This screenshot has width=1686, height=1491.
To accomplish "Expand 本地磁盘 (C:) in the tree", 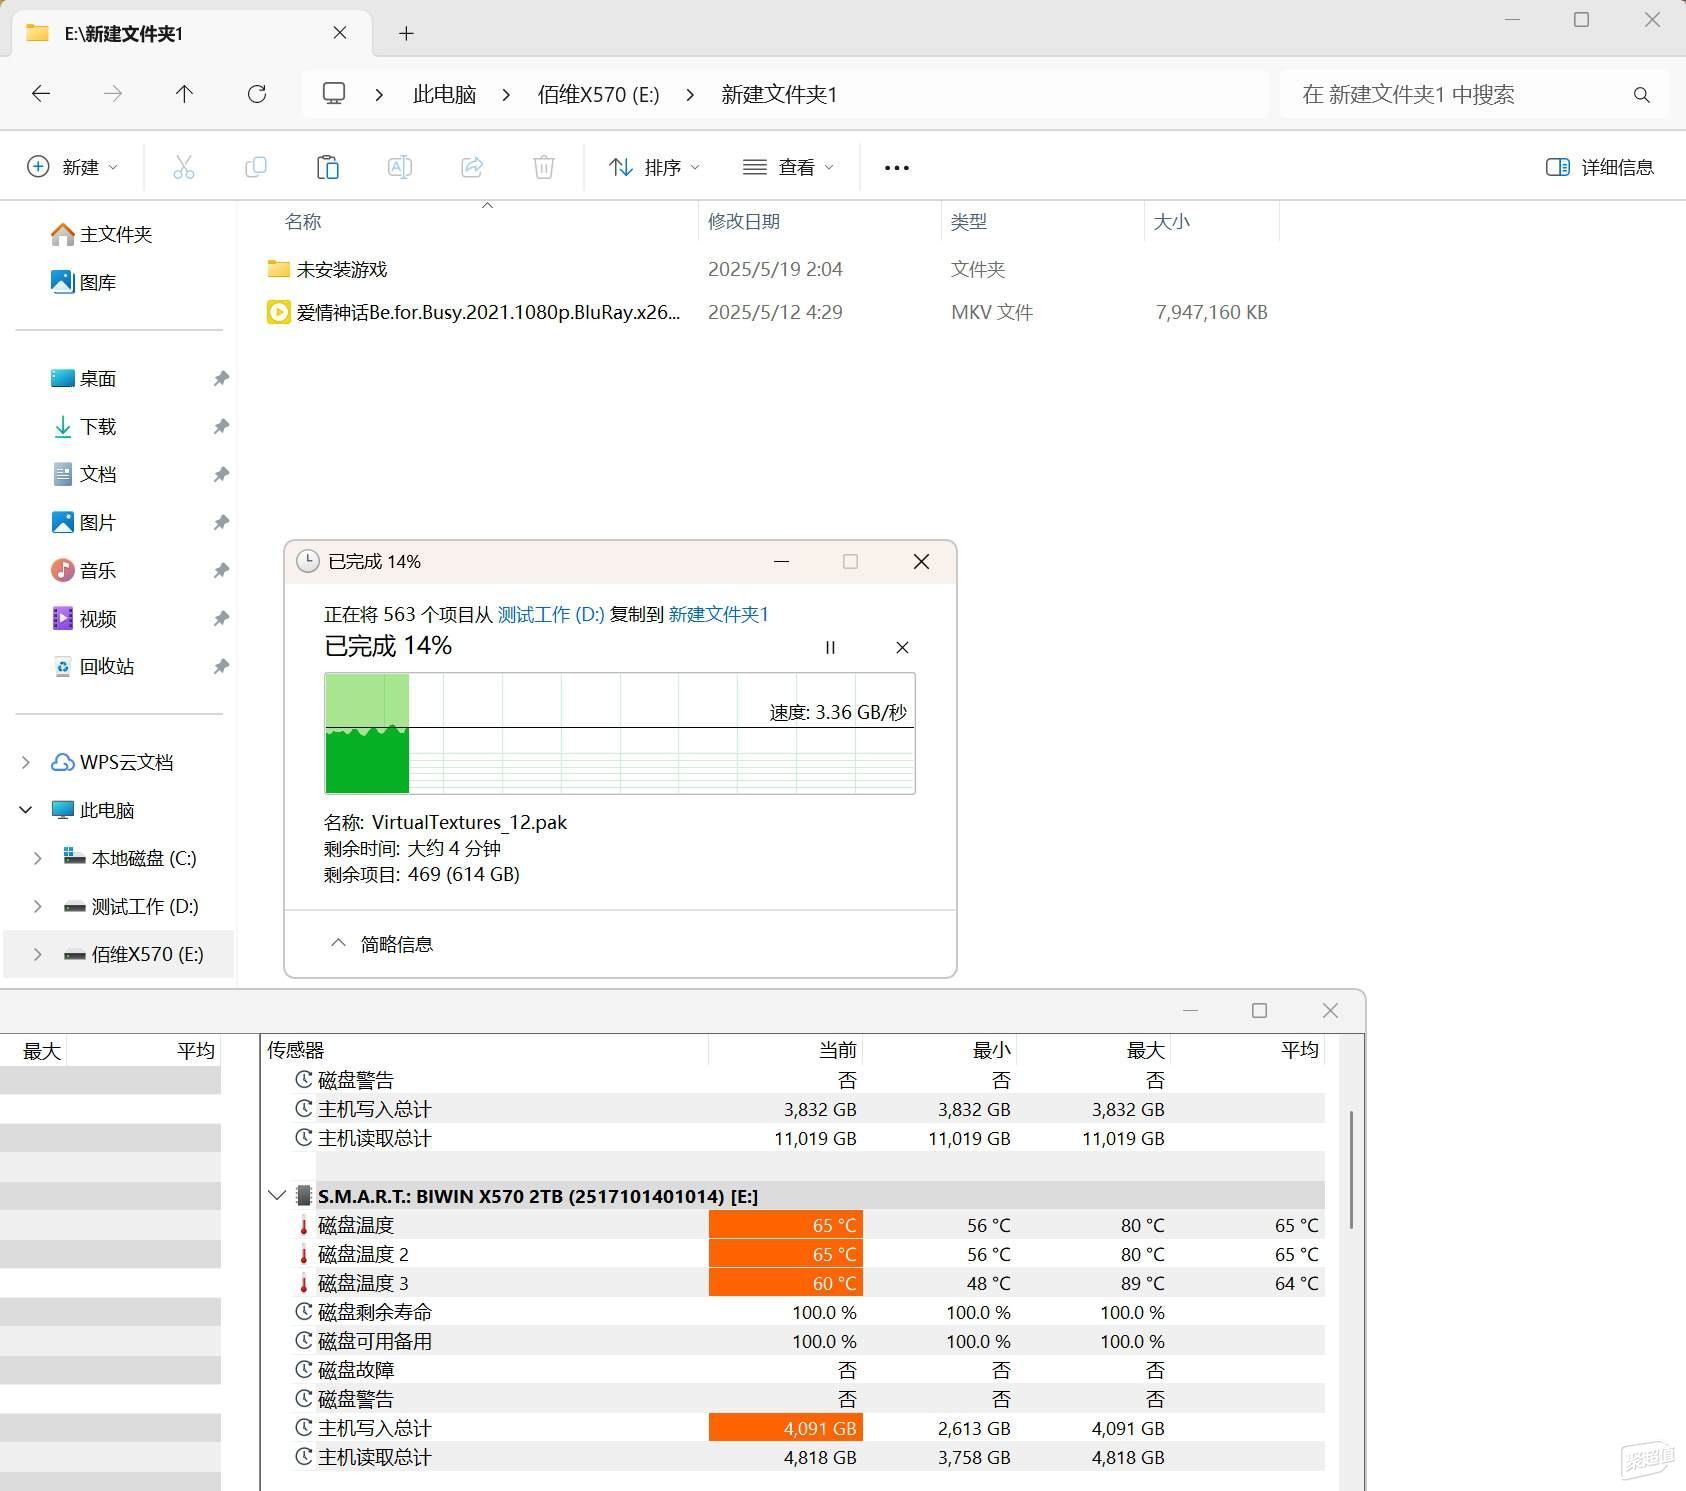I will (x=38, y=858).
